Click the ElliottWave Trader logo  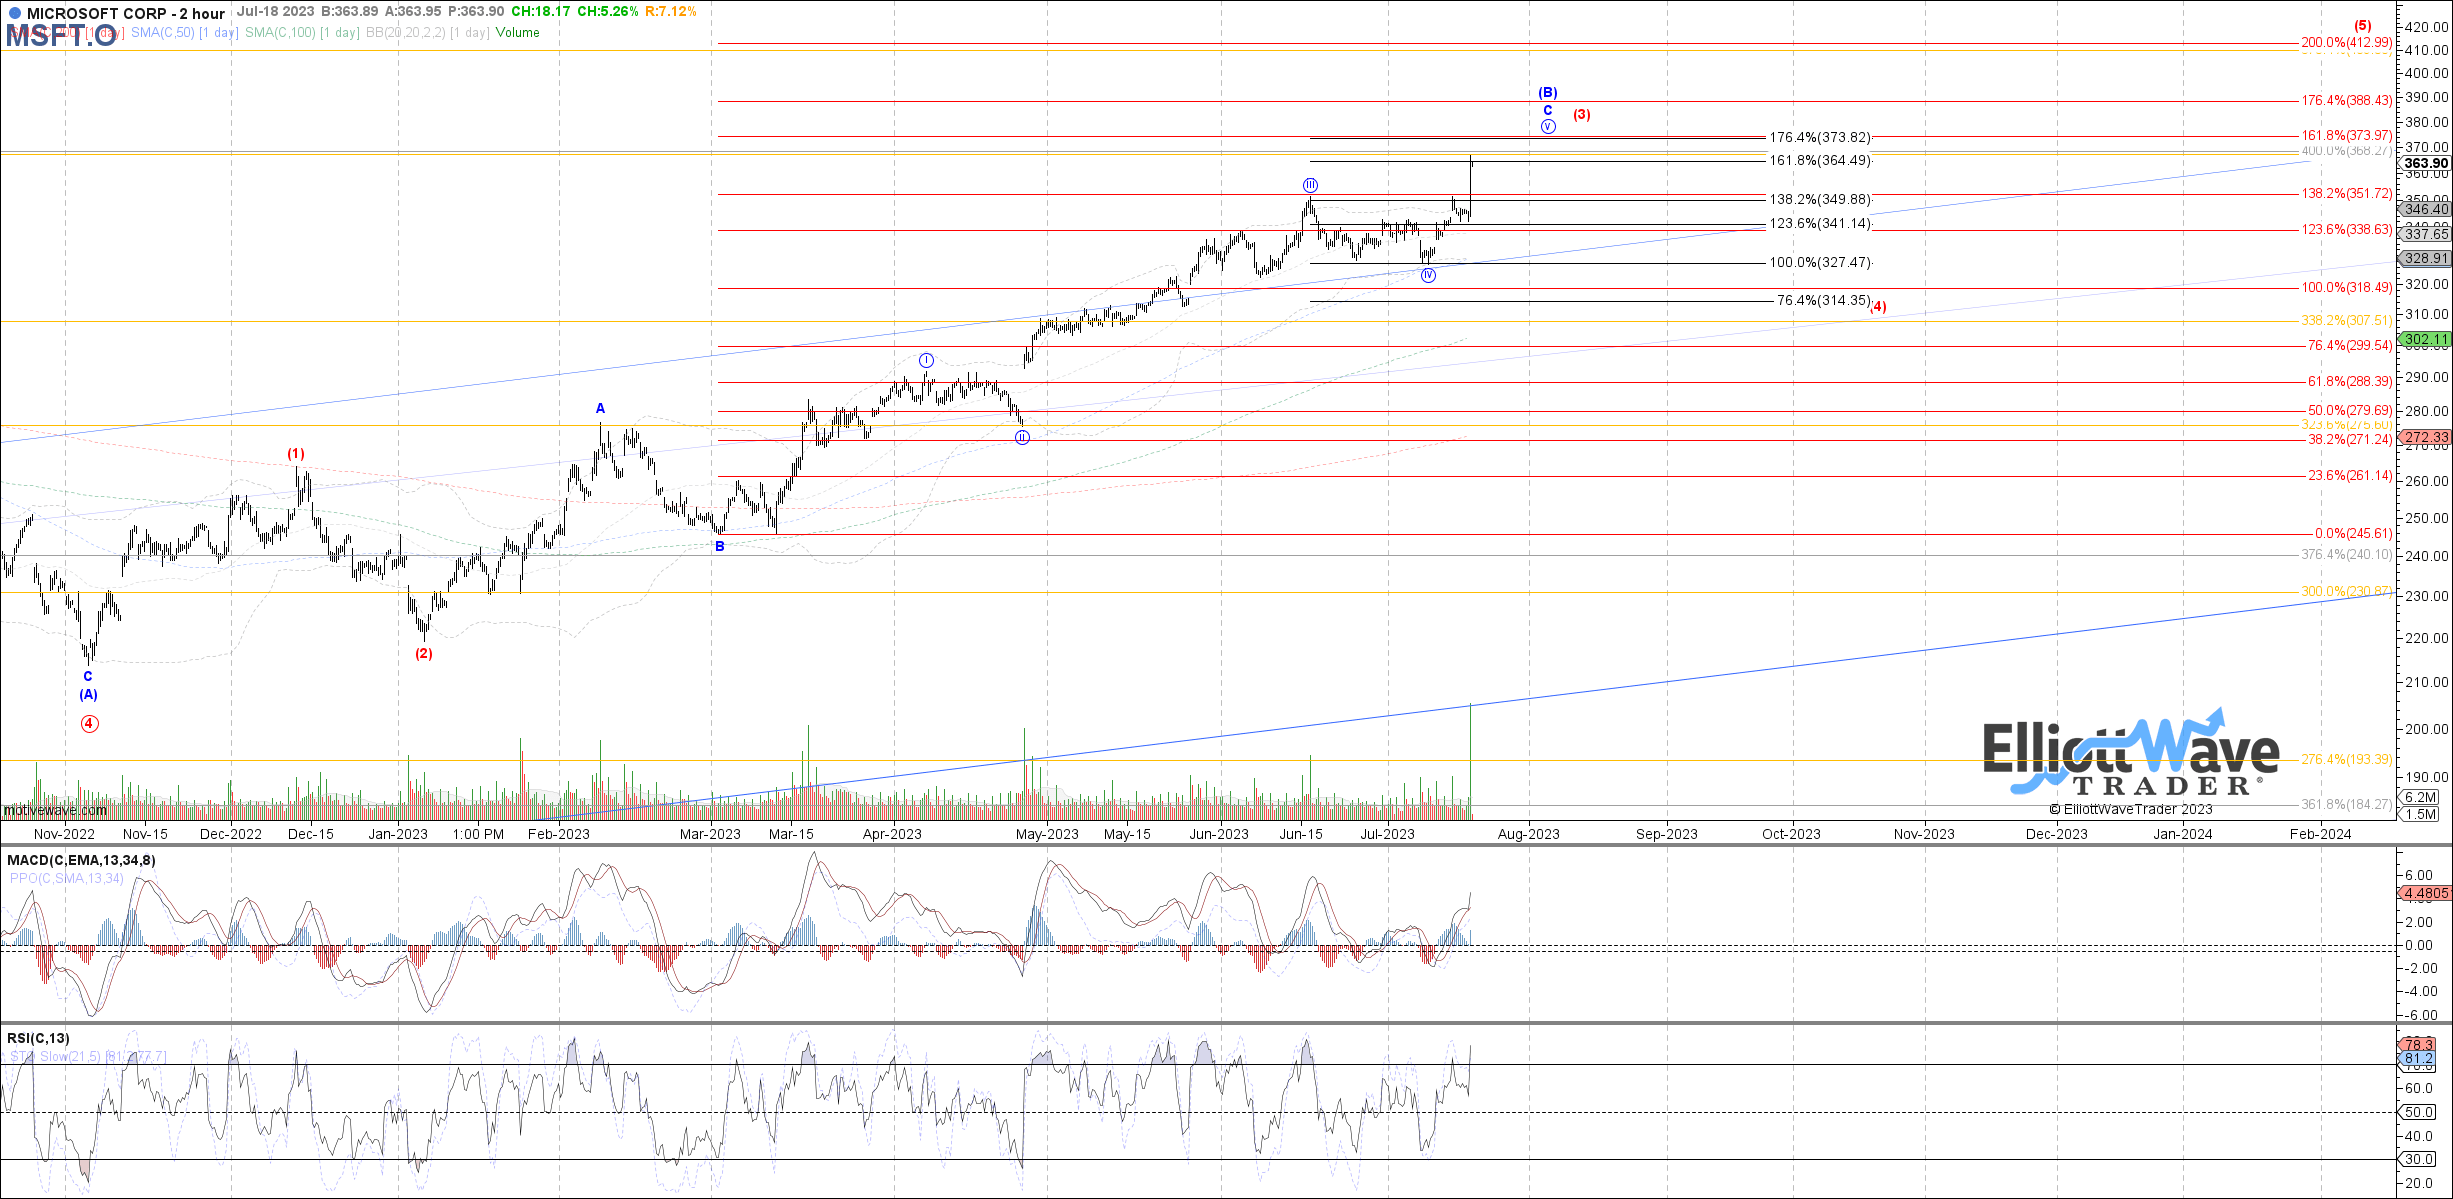(x=2130, y=755)
